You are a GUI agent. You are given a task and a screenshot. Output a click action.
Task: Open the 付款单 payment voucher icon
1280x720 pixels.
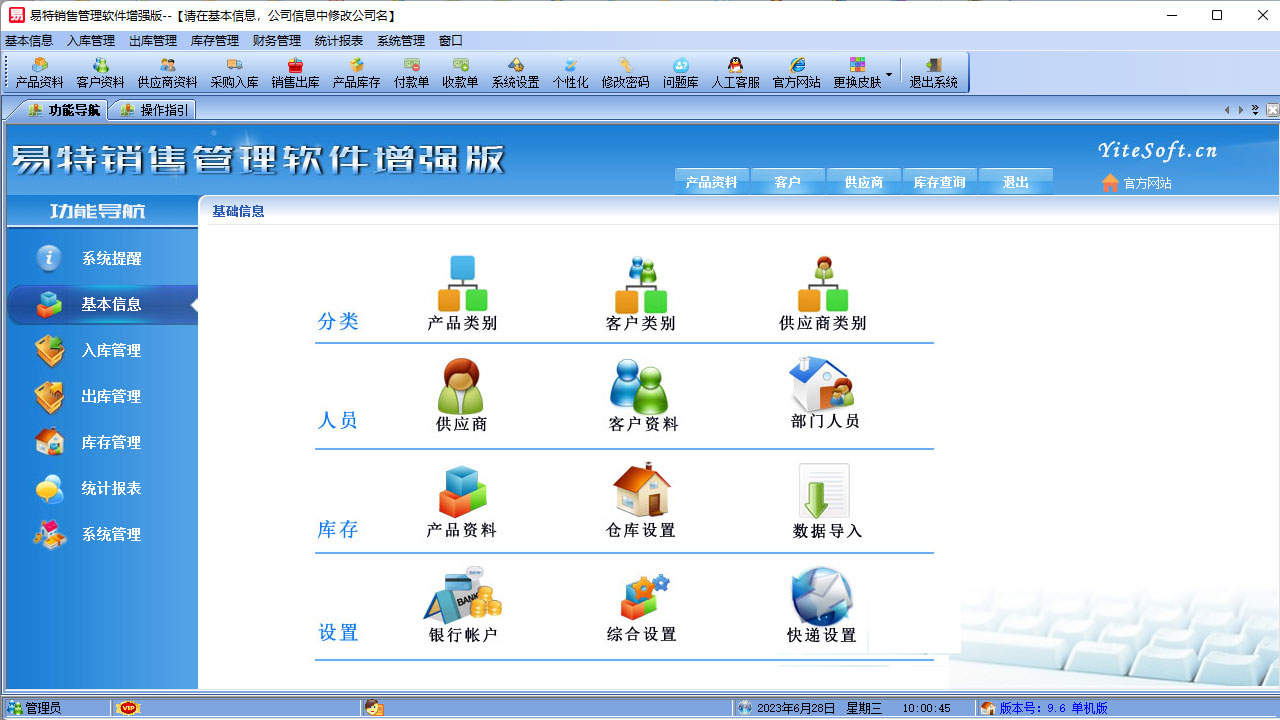coord(411,72)
